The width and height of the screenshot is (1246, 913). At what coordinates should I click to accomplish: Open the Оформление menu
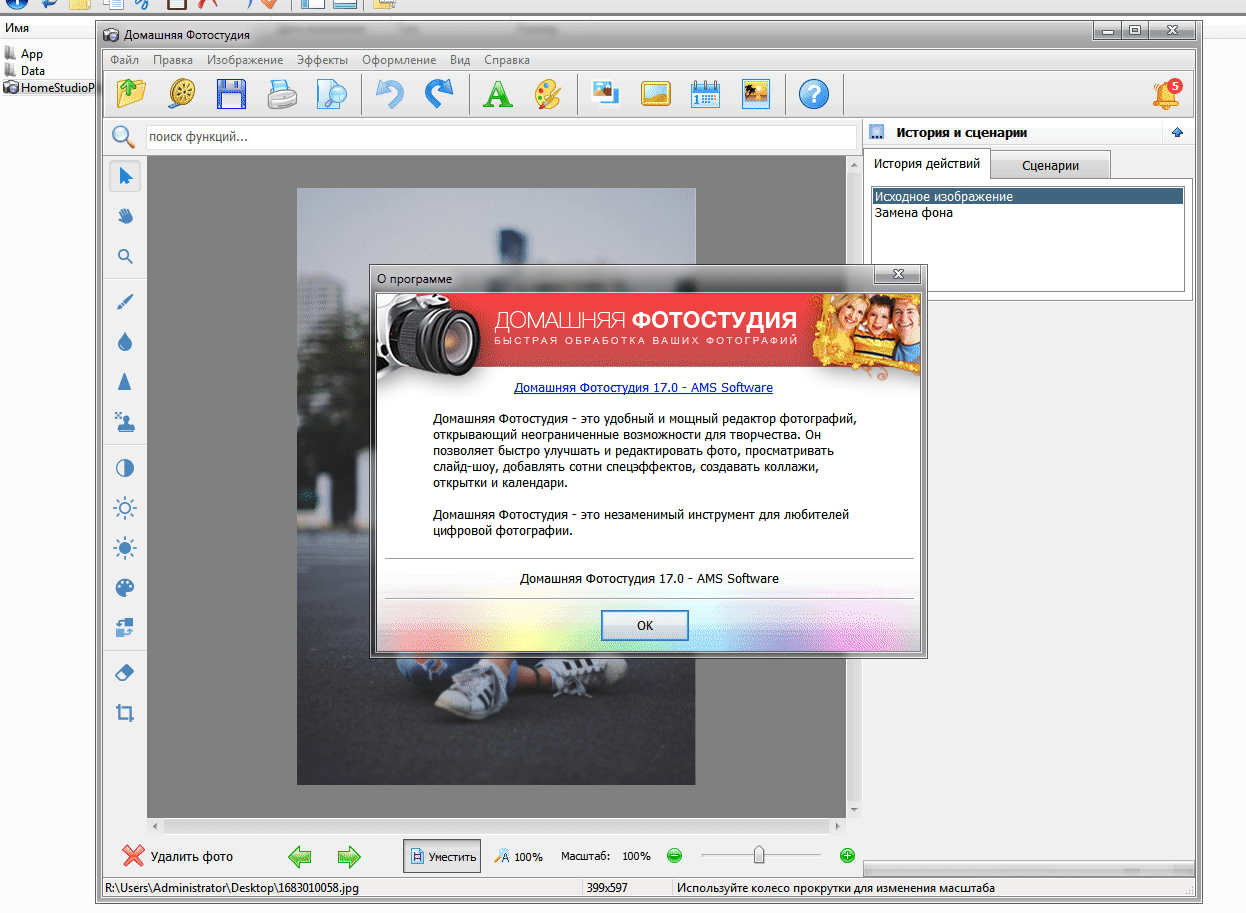pos(399,60)
